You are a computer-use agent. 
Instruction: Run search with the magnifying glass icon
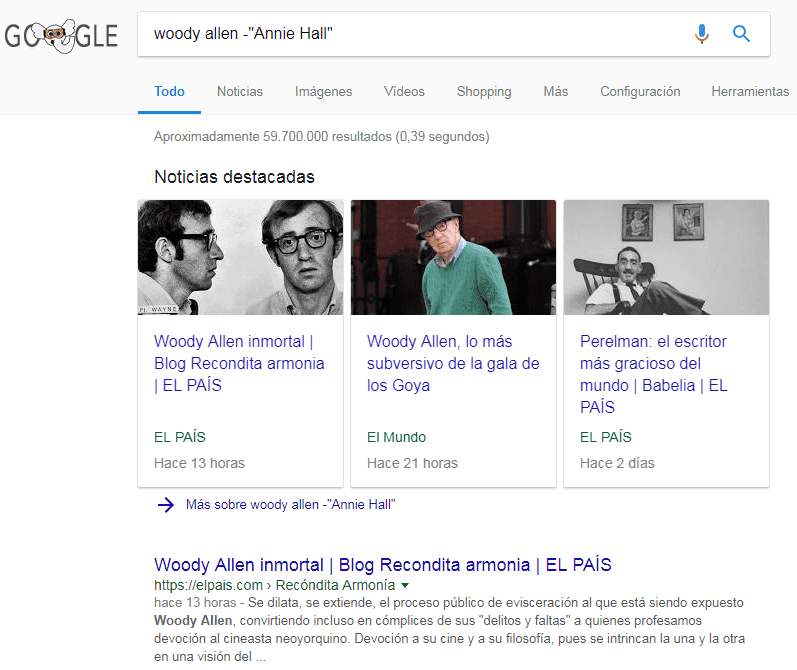click(741, 34)
